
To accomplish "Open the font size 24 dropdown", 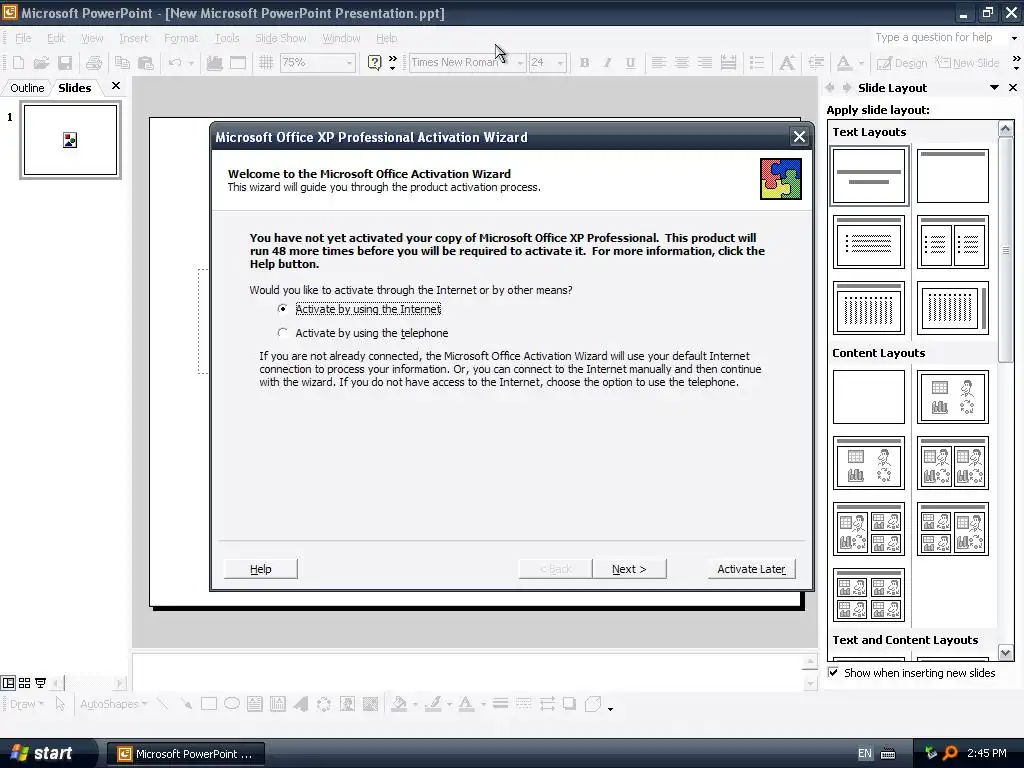I will [560, 63].
